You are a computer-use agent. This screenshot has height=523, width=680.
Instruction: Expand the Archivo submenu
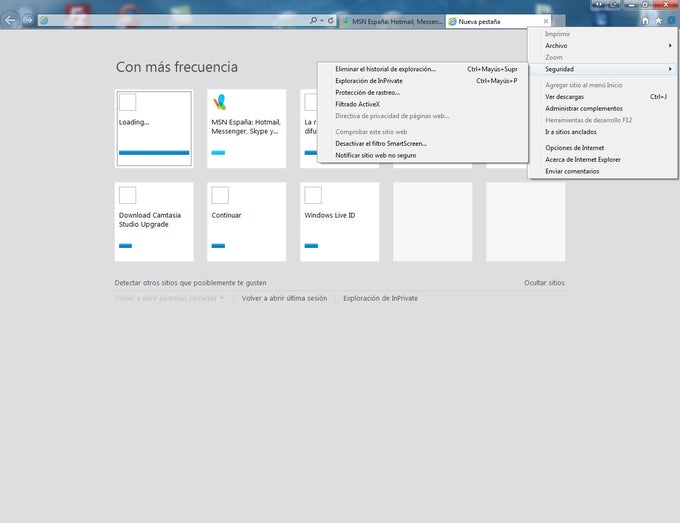pos(603,46)
